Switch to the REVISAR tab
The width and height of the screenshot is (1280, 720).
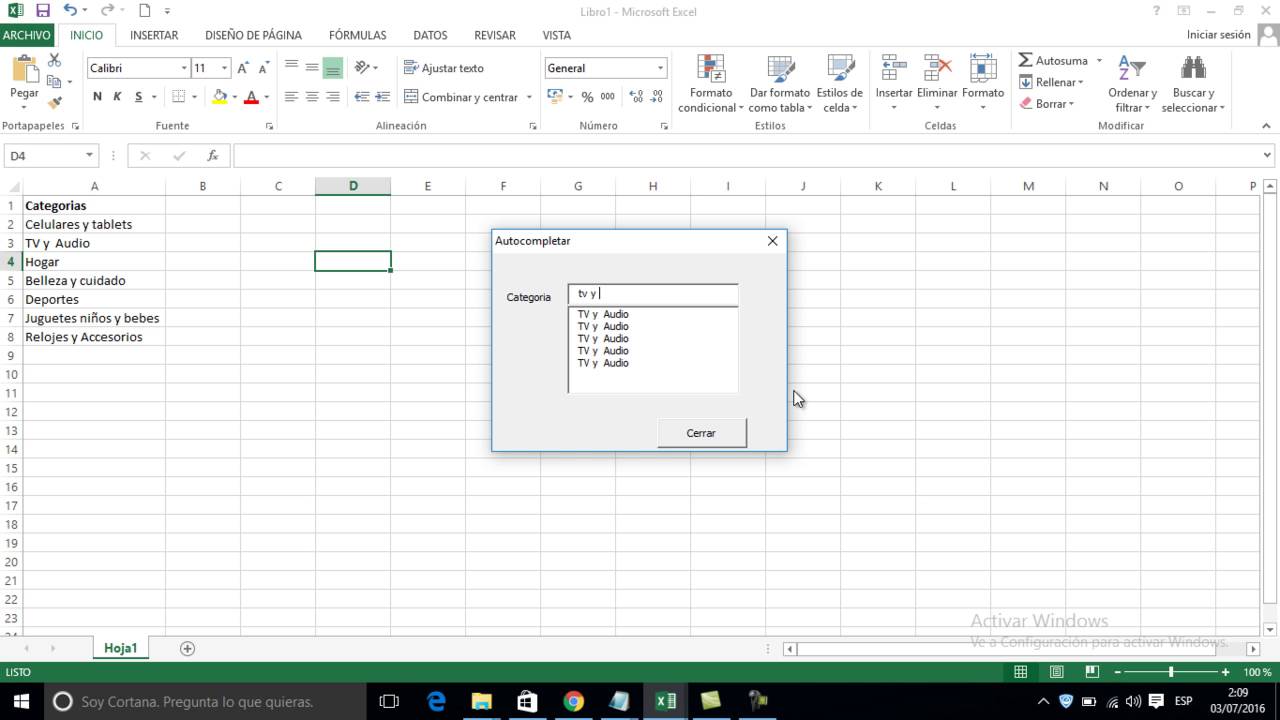point(495,35)
